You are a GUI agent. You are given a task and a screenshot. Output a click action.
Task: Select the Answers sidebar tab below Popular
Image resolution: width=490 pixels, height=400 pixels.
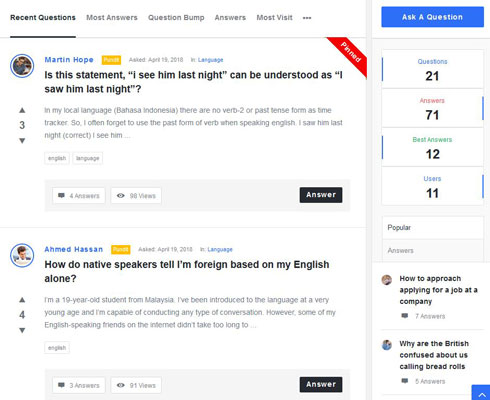click(x=433, y=251)
